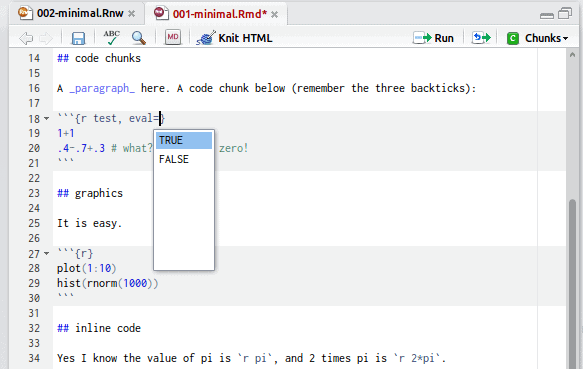This screenshot has width=583, height=369.
Task: Minimize the source editor pane
Action: pyautogui.click(x=547, y=15)
